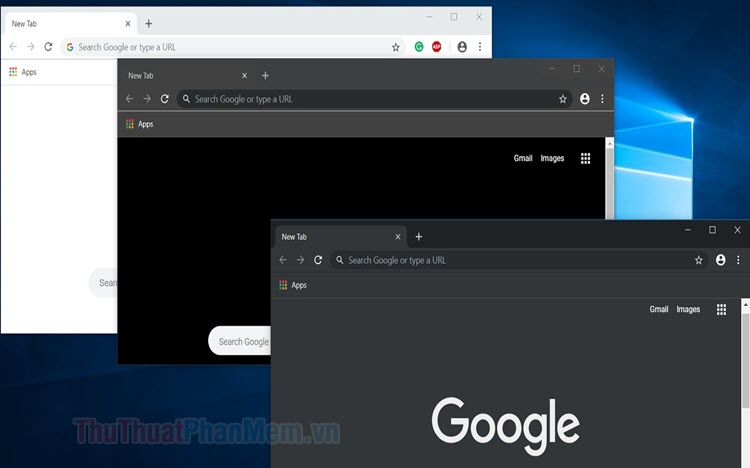Viewport: 750px width, 468px height.
Task: Click URL bar in middle black Chrome window
Action: coord(375,99)
